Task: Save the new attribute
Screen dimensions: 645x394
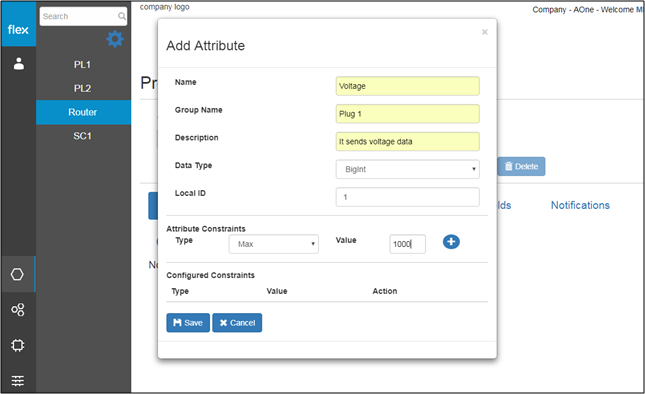Action: [188, 323]
